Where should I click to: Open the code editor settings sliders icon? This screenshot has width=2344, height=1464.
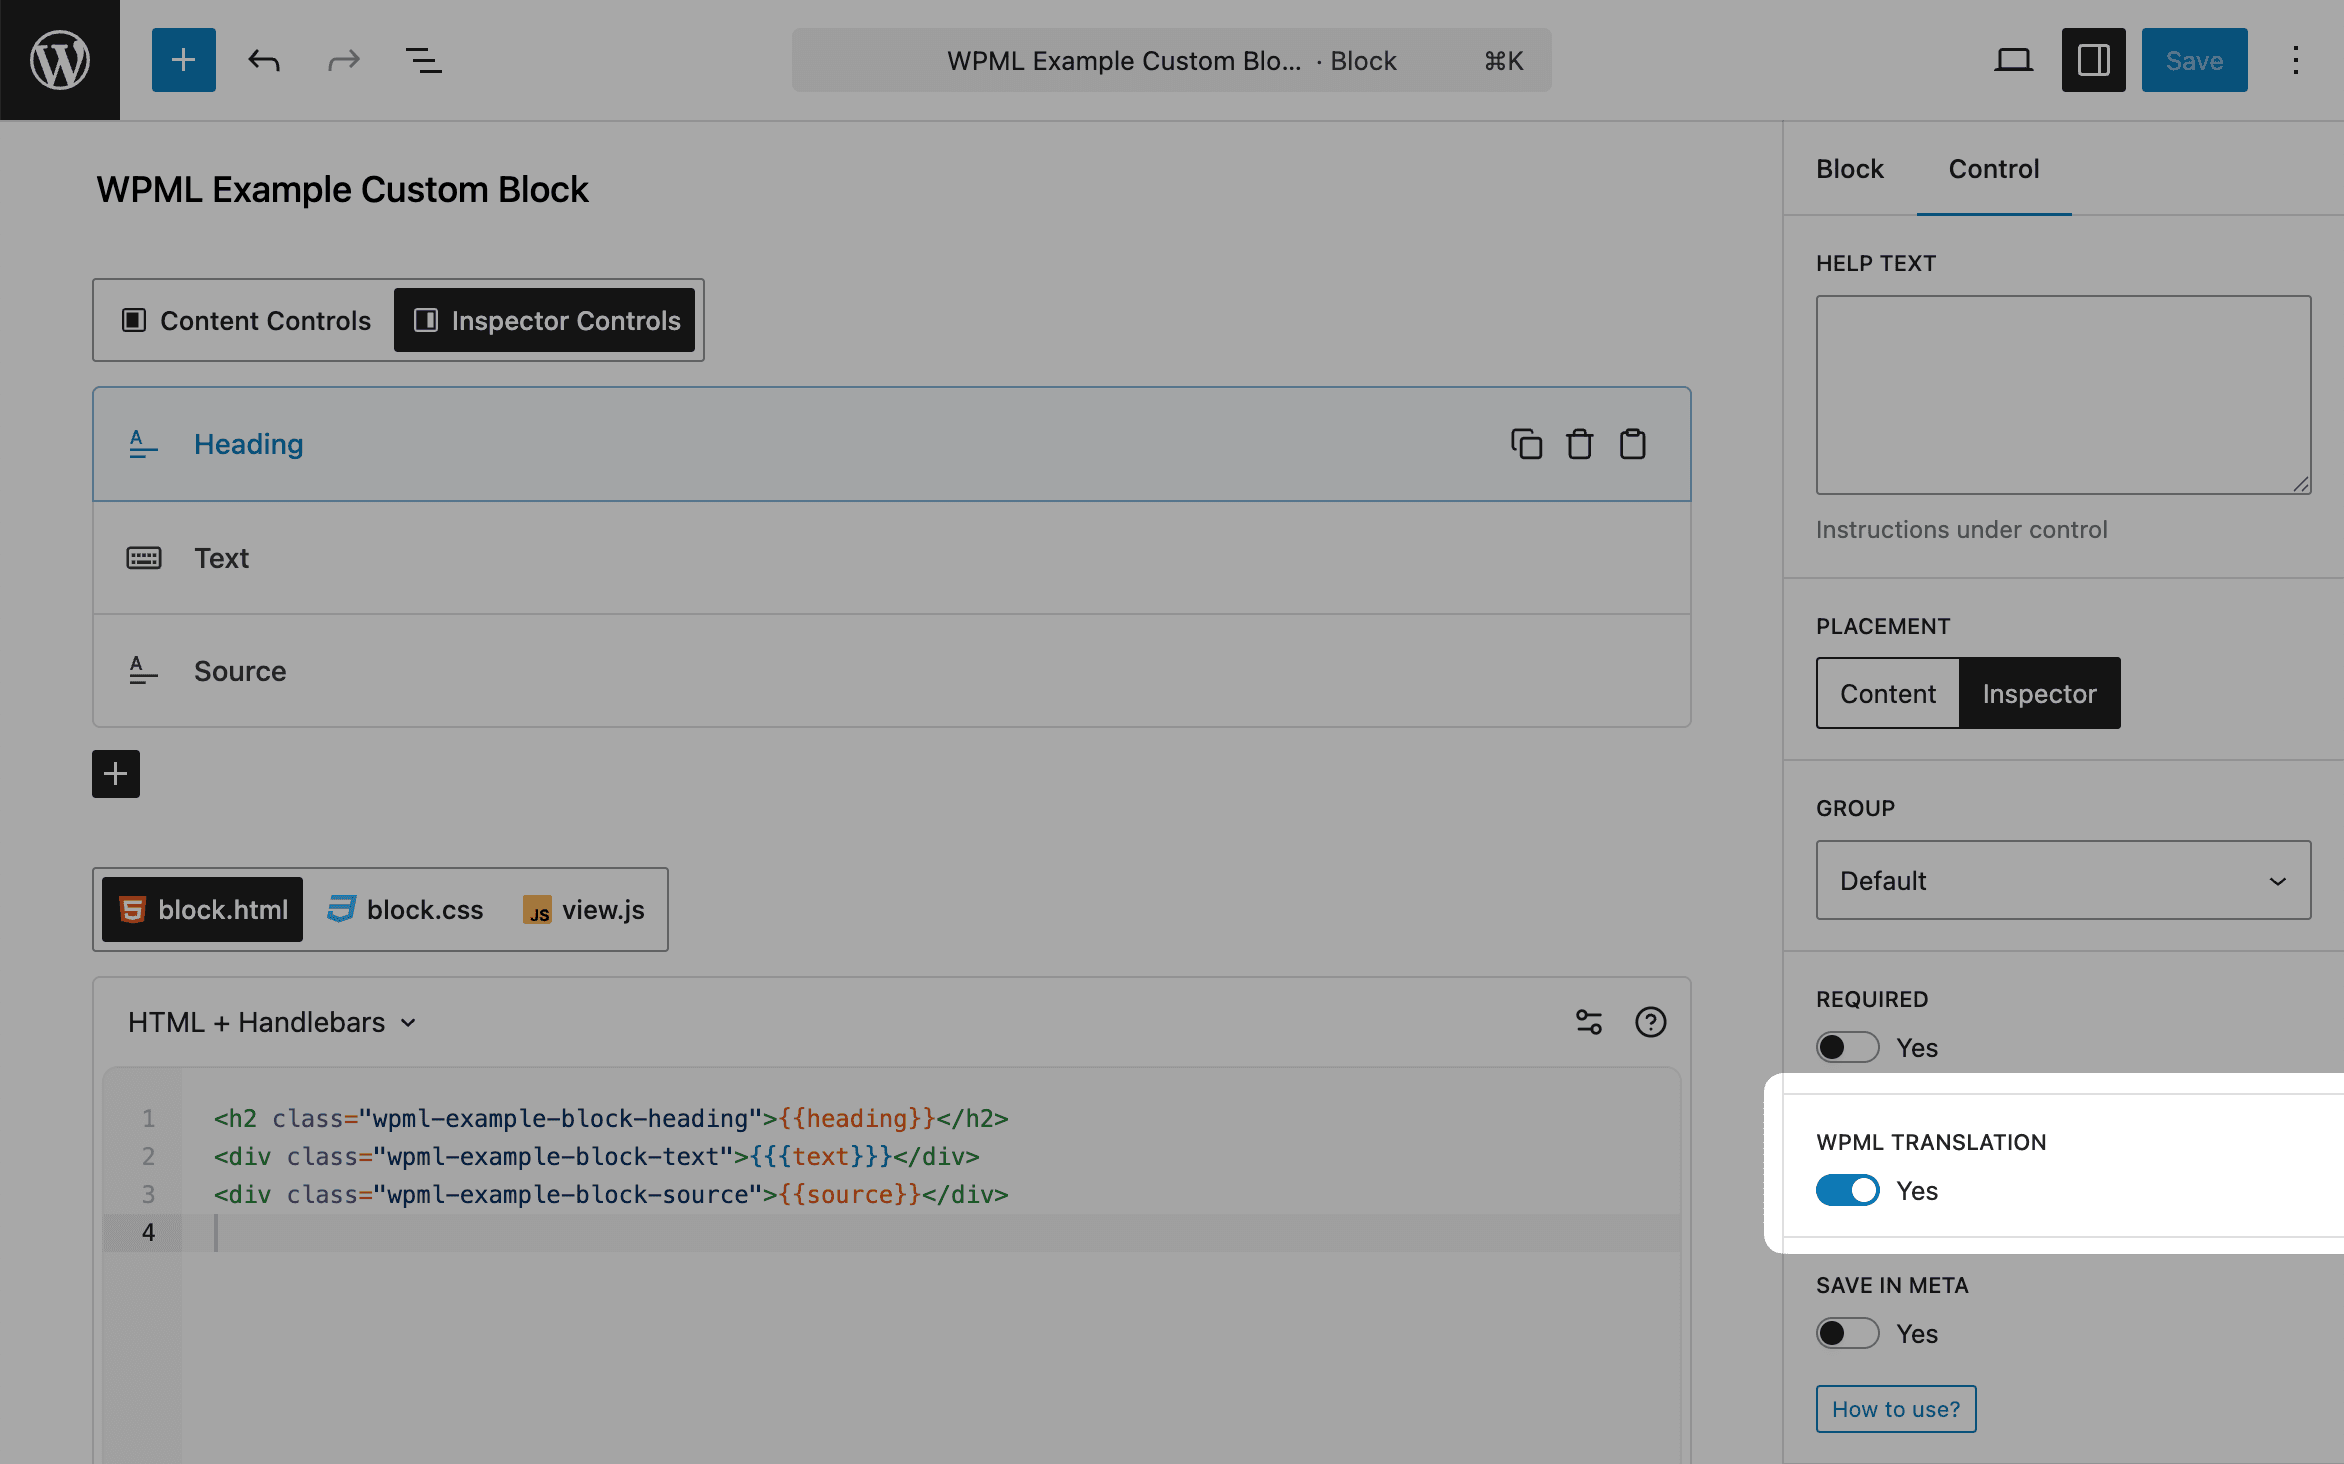tap(1590, 1021)
